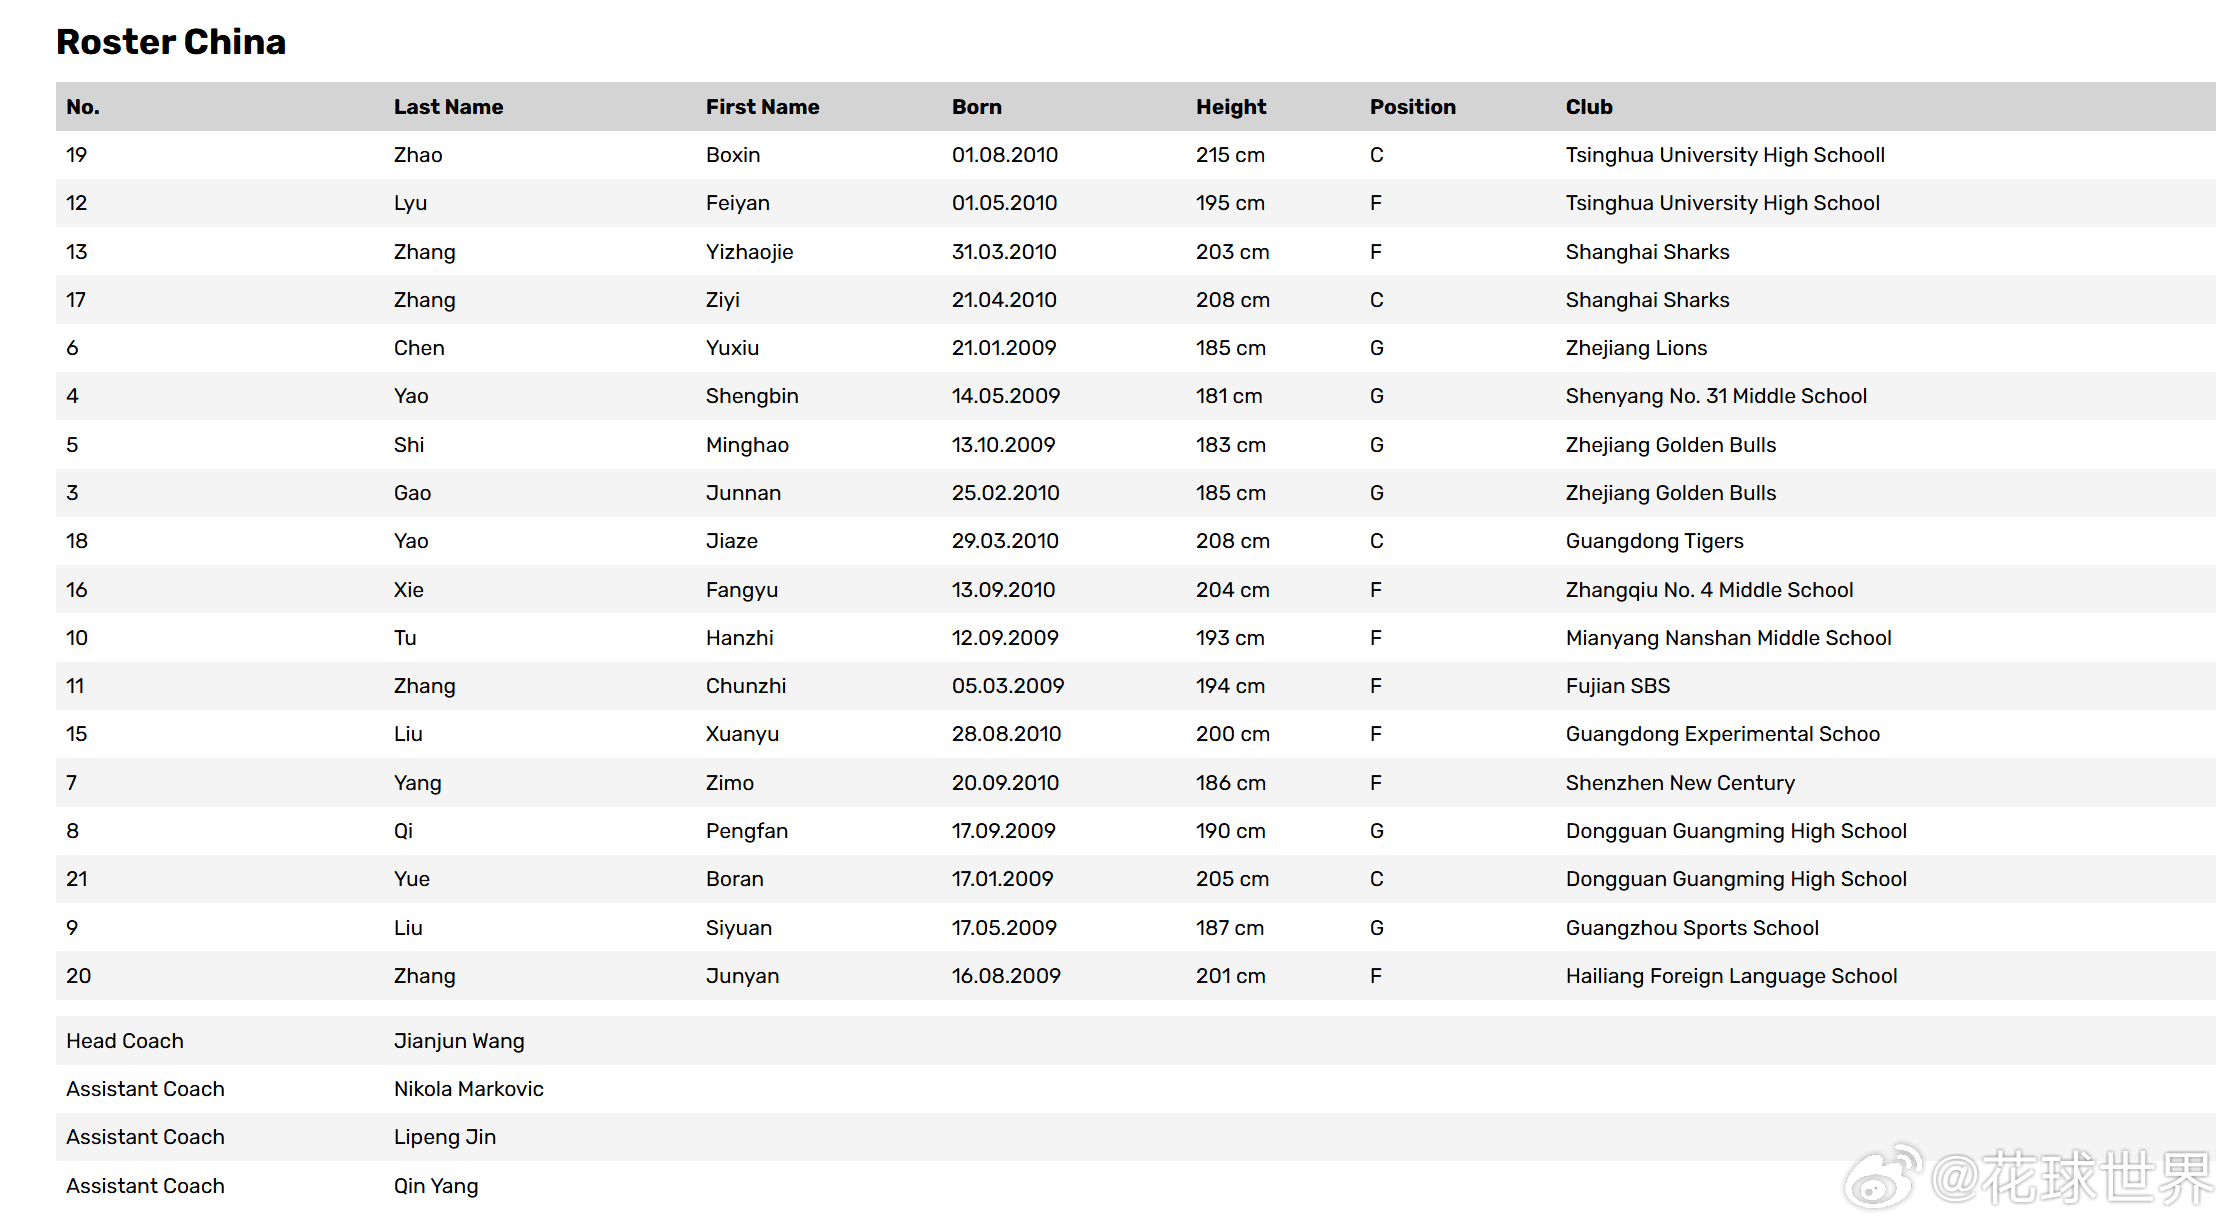Click the first name Yizhaojie
Image resolution: width=2233 pixels, height=1232 pixels.
749,252
